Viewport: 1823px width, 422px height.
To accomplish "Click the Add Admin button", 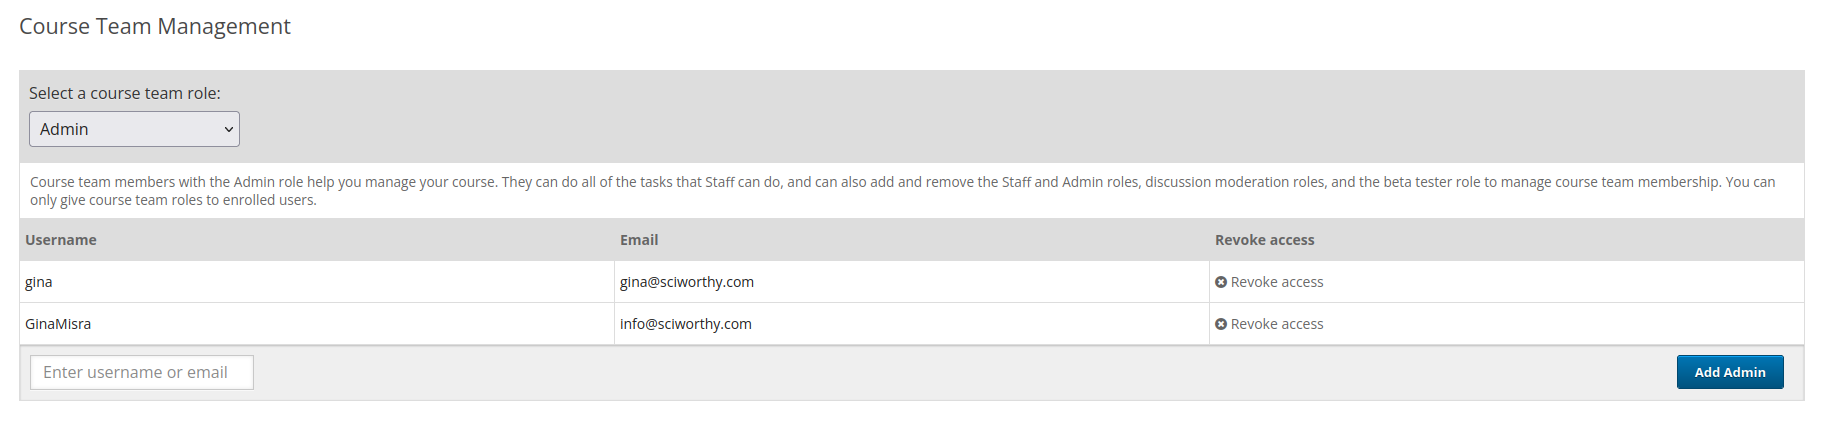I will (1730, 372).
